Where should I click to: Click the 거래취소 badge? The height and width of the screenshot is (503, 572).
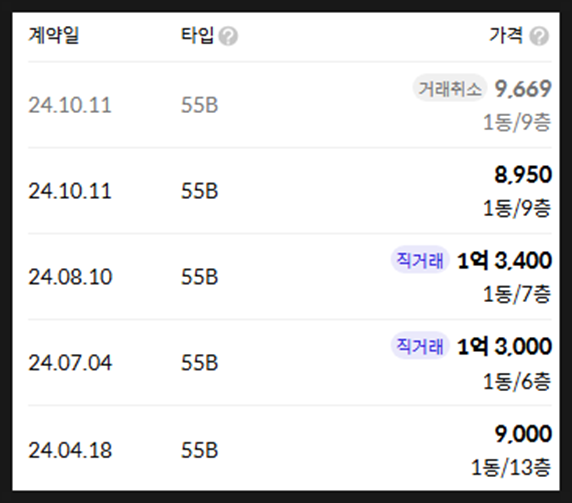pyautogui.click(x=450, y=88)
